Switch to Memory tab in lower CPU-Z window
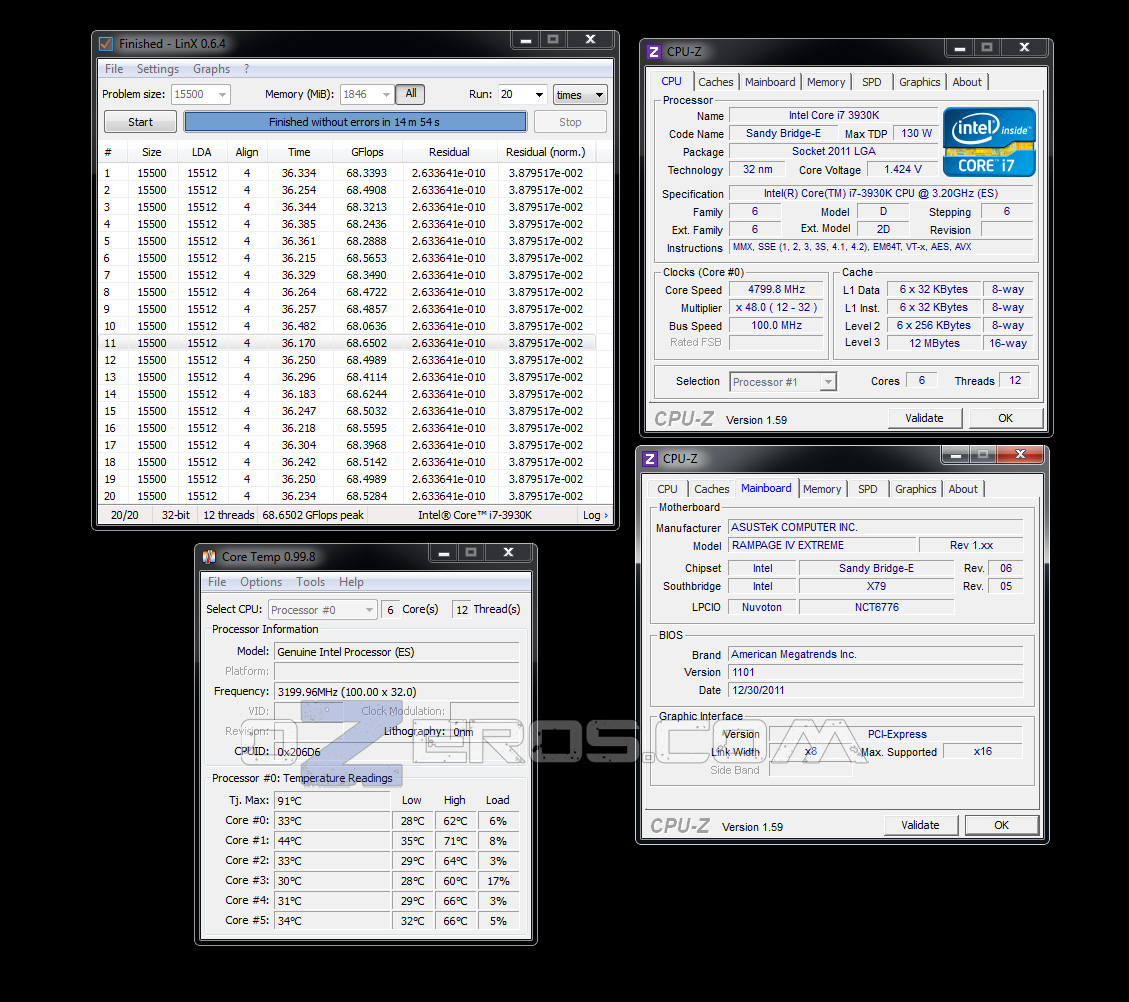This screenshot has width=1129, height=1002. point(822,489)
